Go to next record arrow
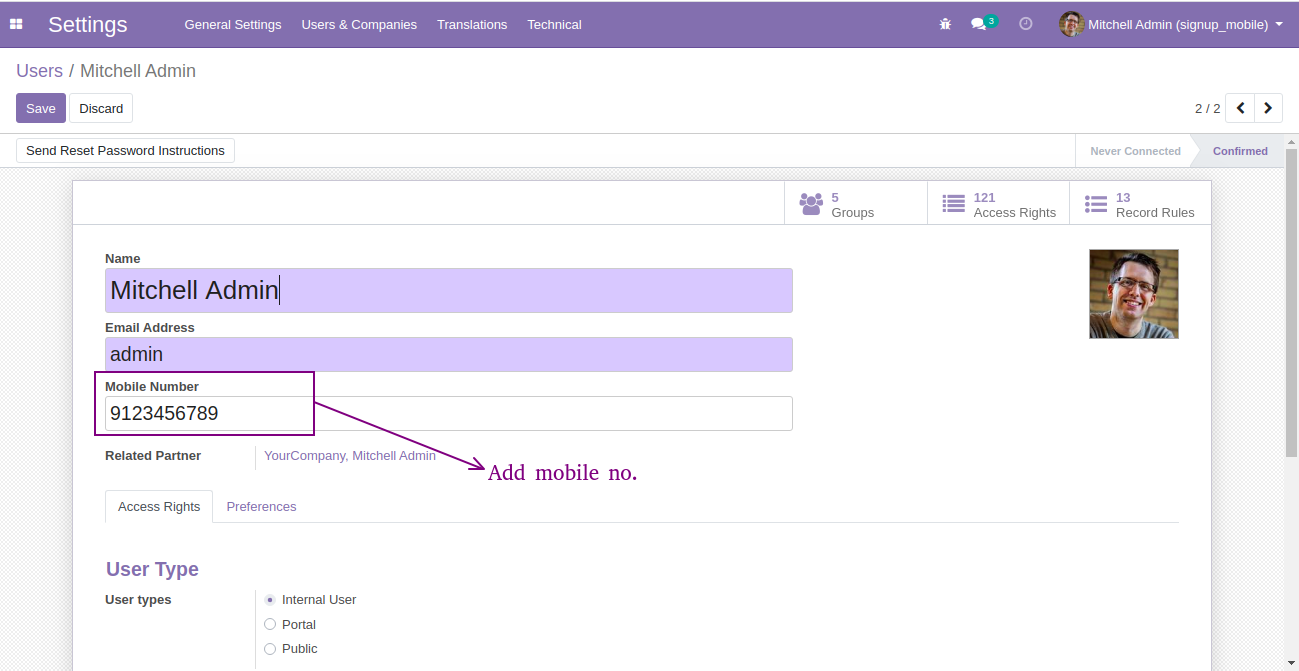This screenshot has height=671, width=1299. 1269,108
